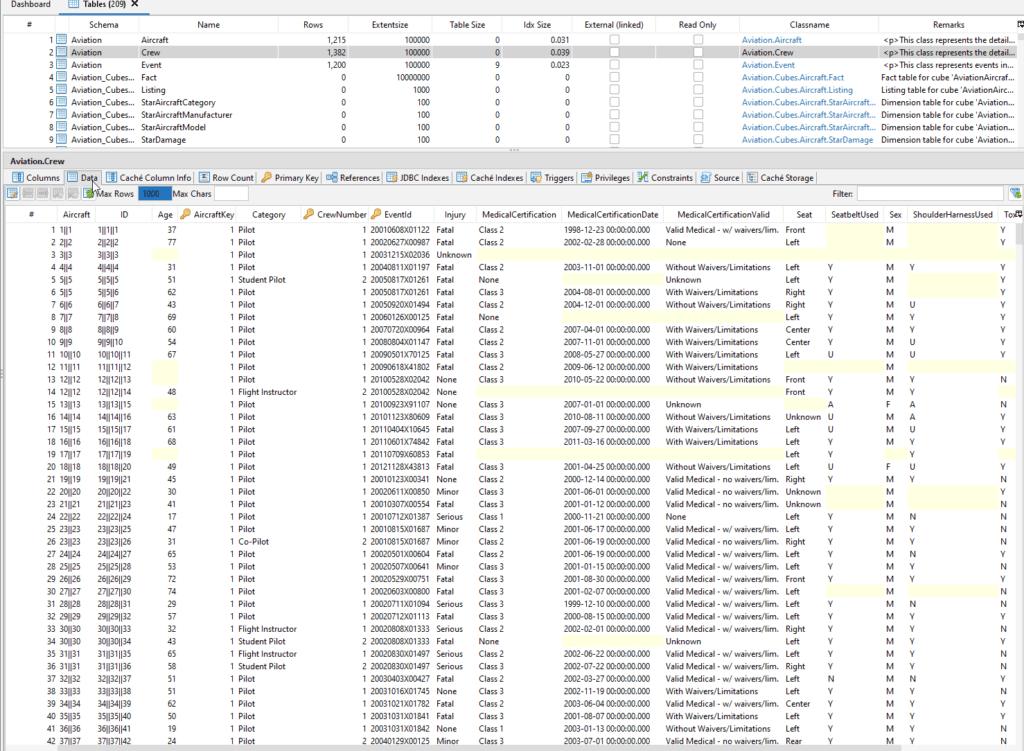This screenshot has height=751, width=1024.
Task: Switch to the Dashboard tab
Action: pyautogui.click(x=30, y=5)
